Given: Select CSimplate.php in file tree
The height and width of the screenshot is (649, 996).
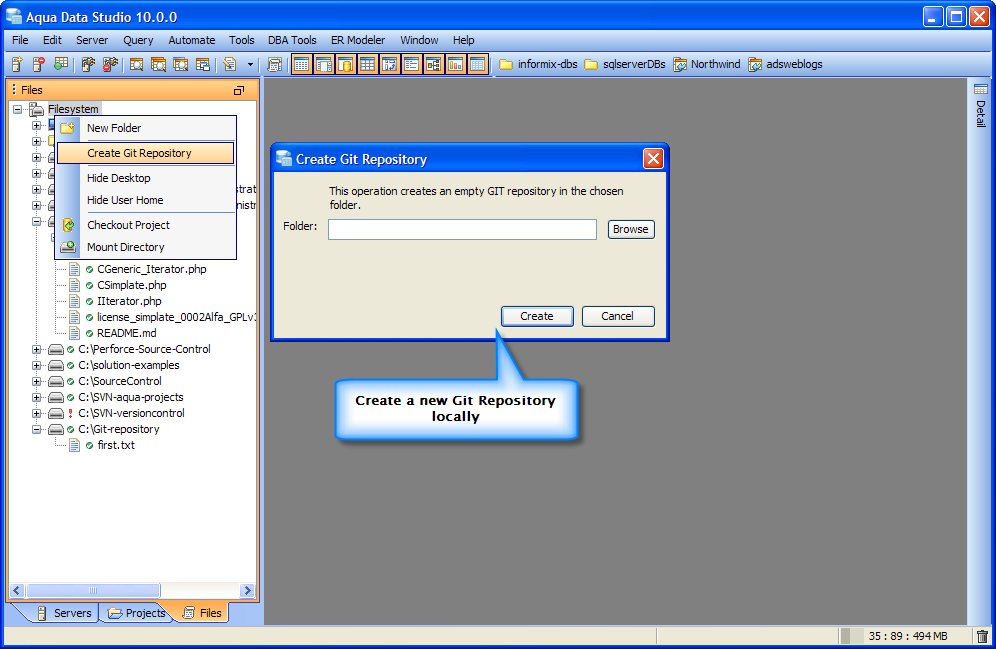Looking at the screenshot, I should [x=131, y=285].
